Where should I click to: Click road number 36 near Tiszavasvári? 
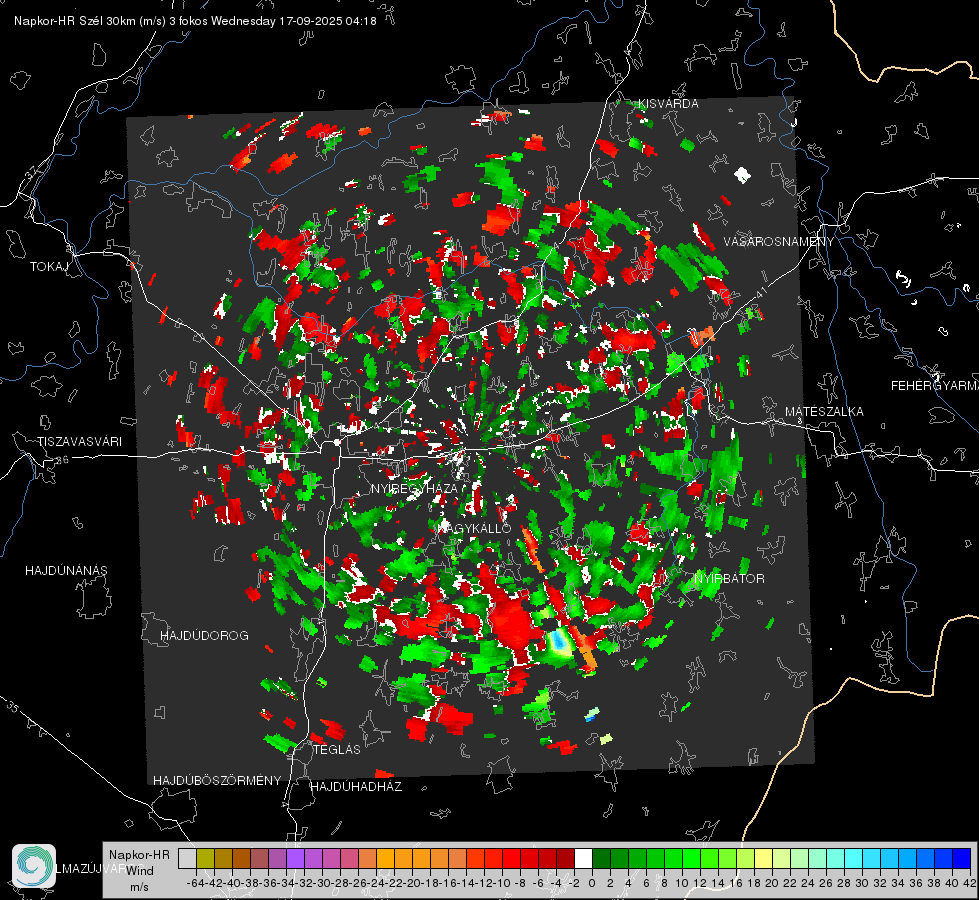(x=62, y=459)
